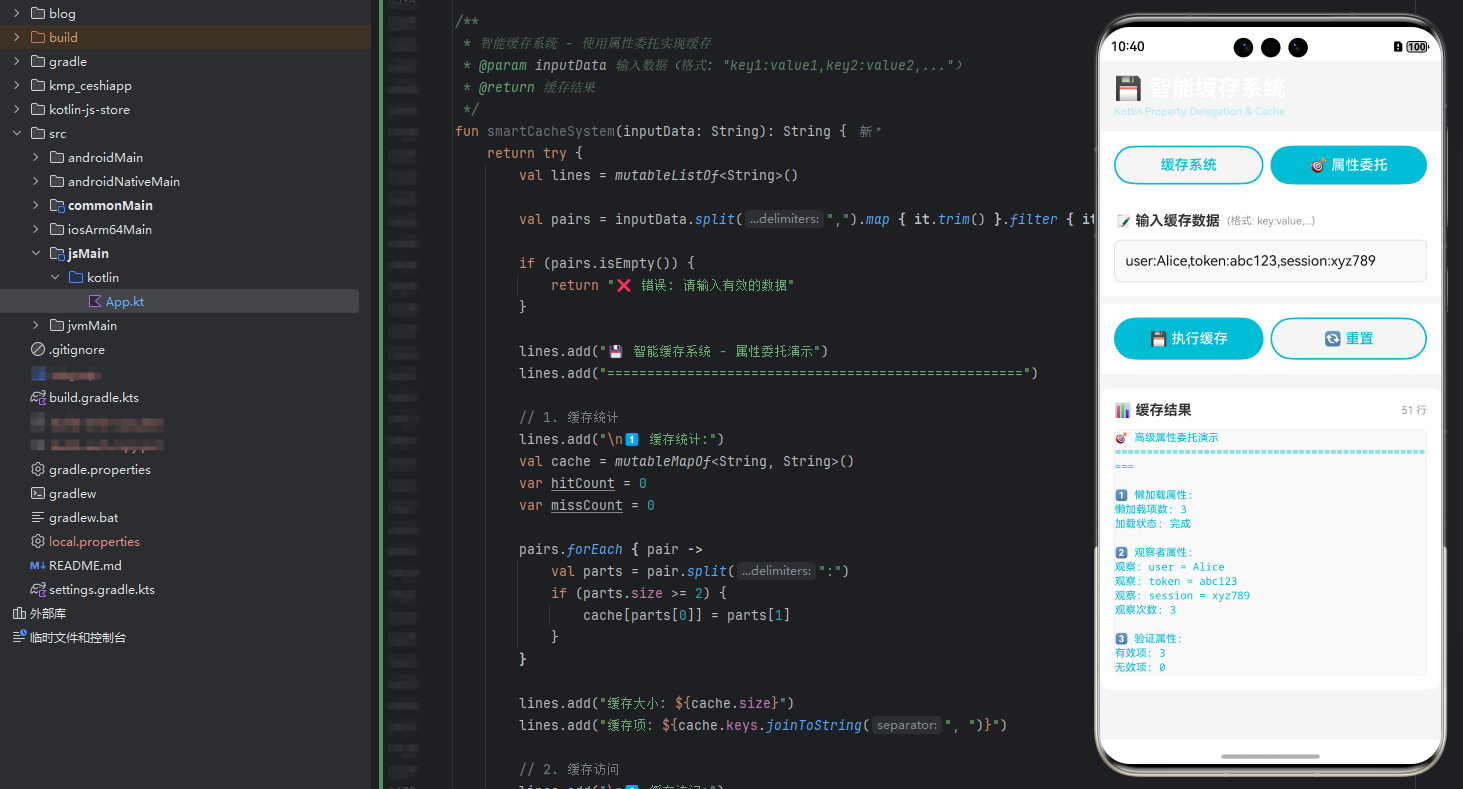Click the jvmMain folder icon
The image size is (1463, 789).
tap(57, 326)
